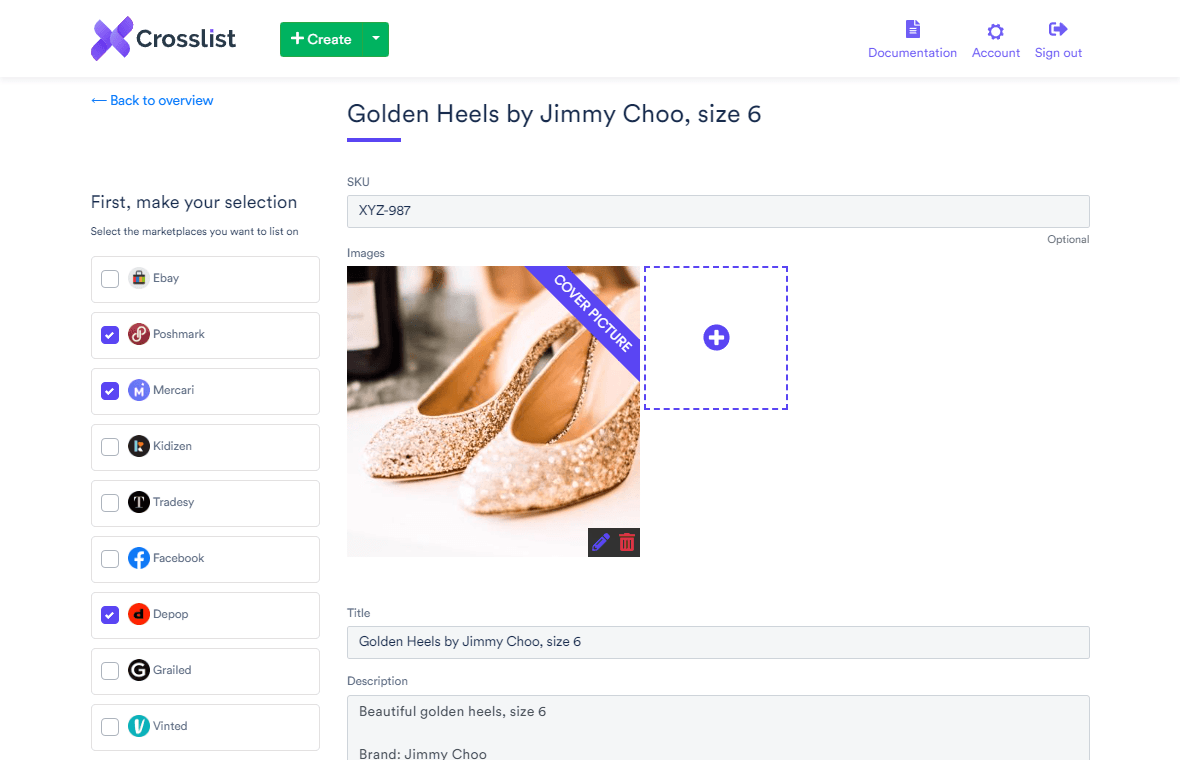
Task: Click the 'Description' field label
Action: 377,681
